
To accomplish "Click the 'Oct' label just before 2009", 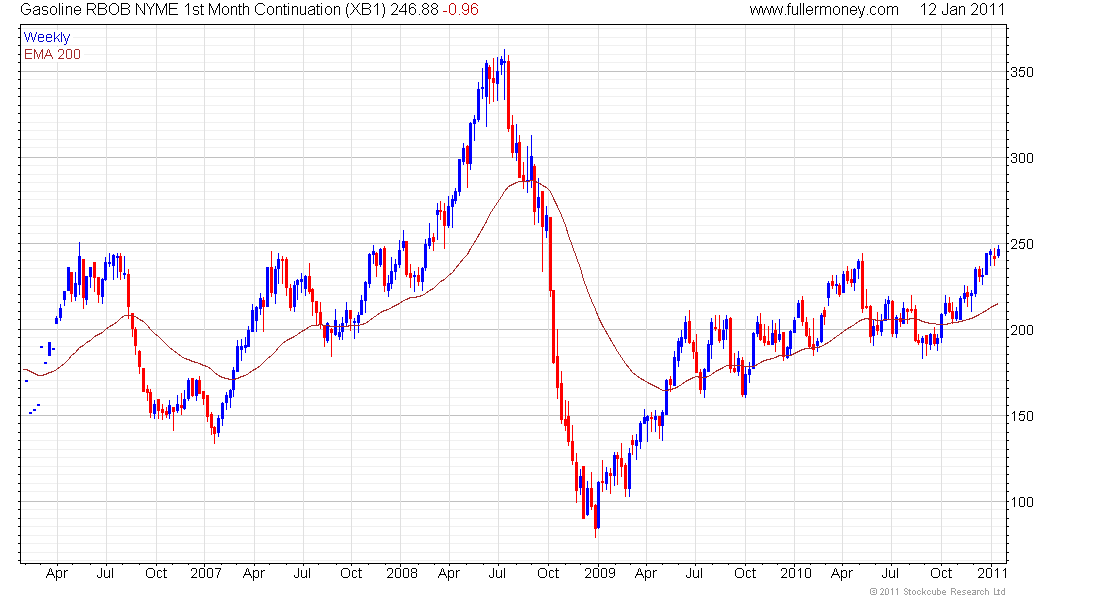I will pos(548,573).
